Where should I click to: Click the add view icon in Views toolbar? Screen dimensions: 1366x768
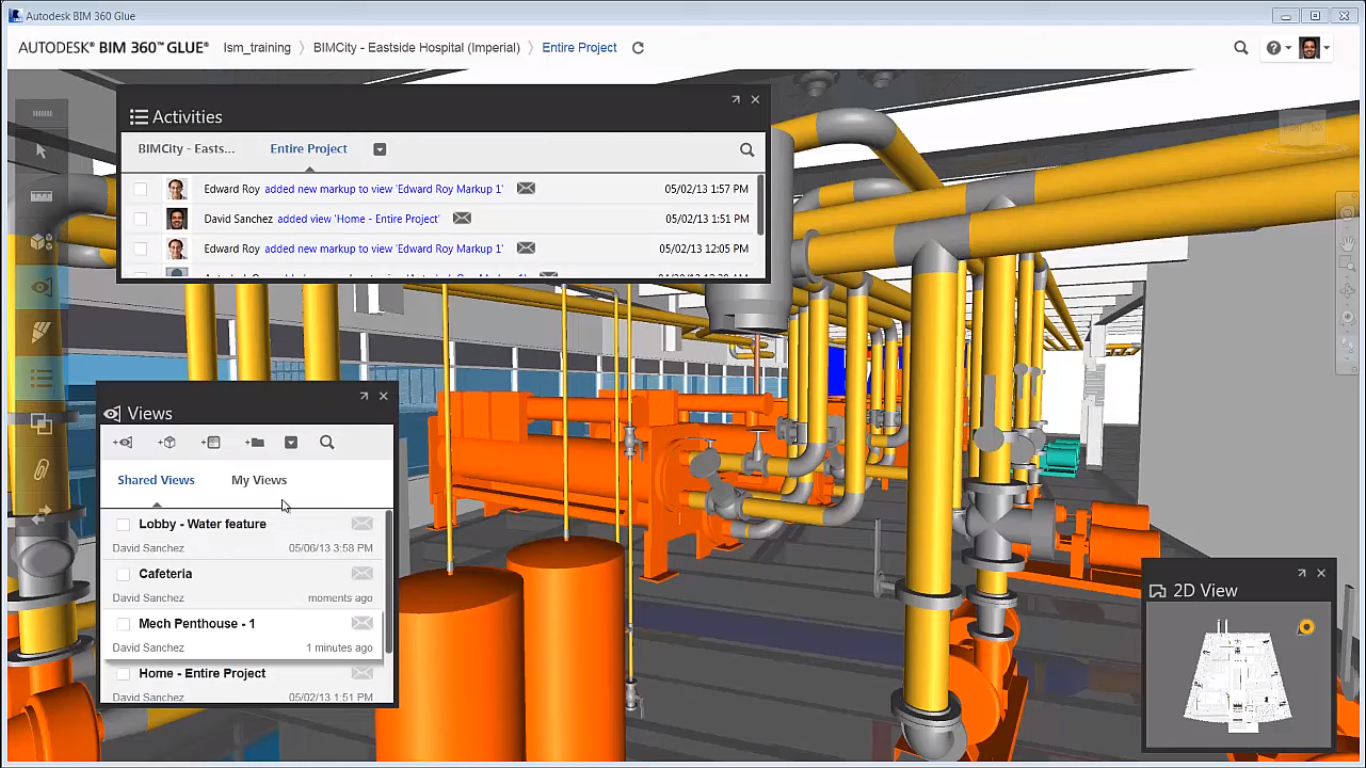(x=122, y=442)
